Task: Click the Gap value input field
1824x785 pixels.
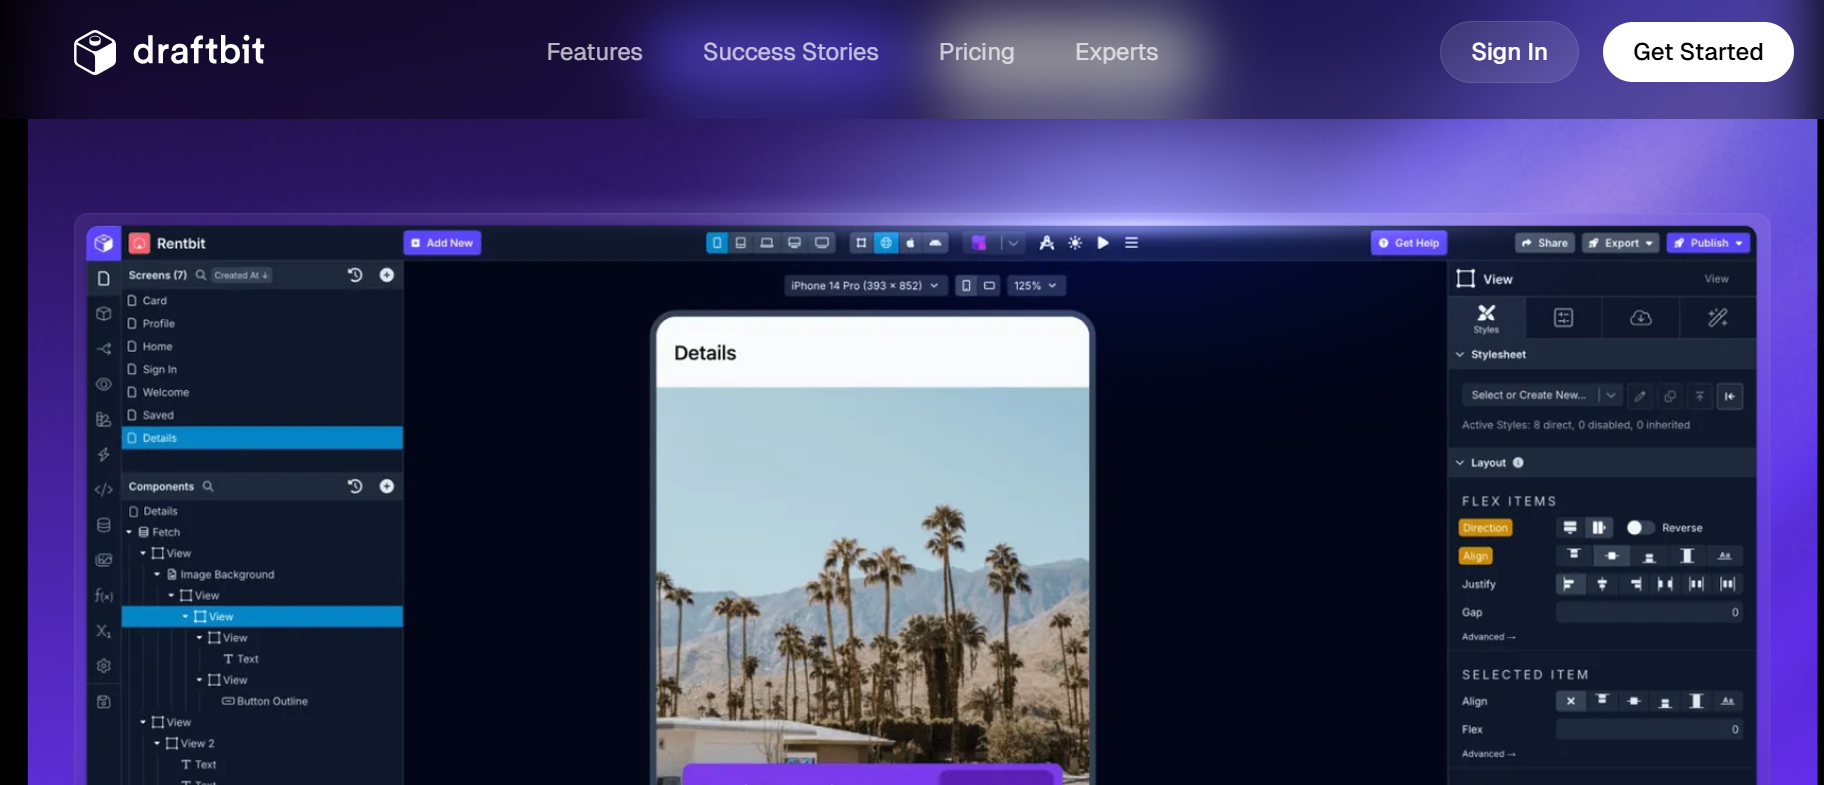Action: pyautogui.click(x=1649, y=613)
